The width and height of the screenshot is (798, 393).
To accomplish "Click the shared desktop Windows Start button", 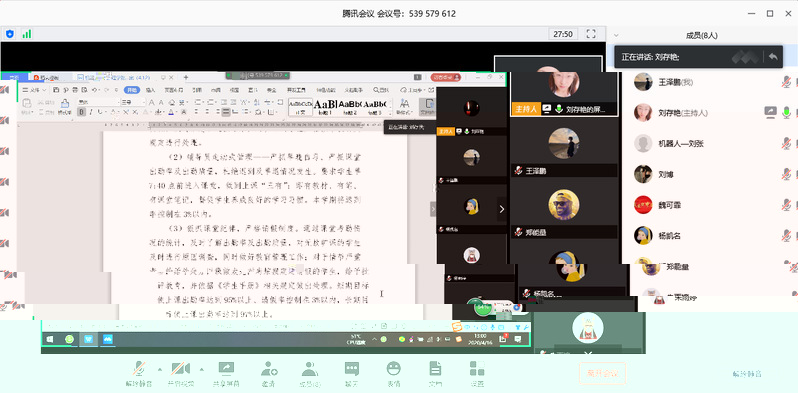I will click(50, 339).
